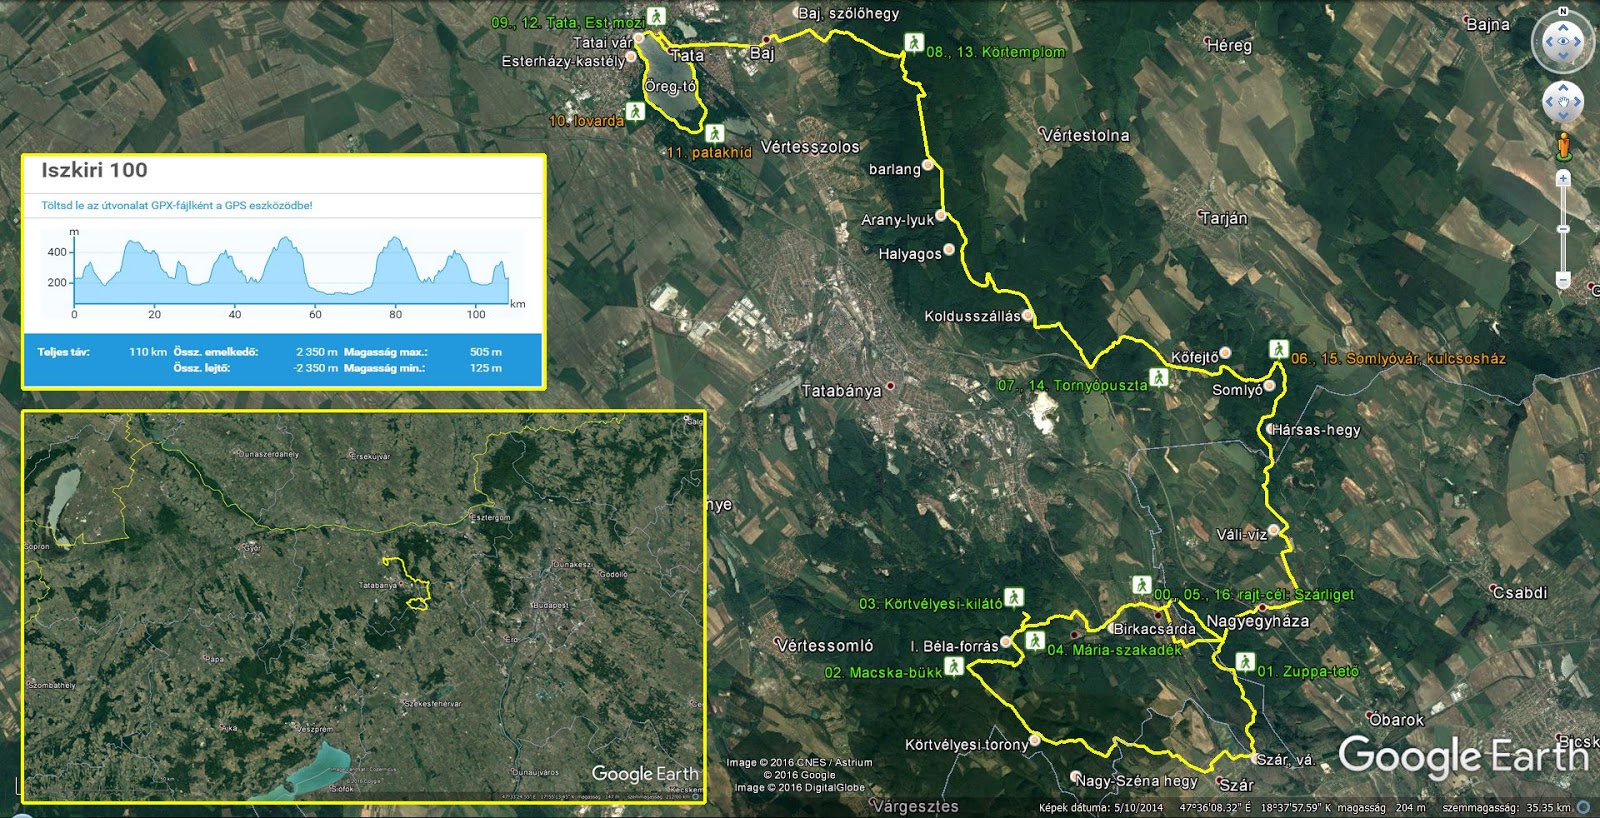Image resolution: width=1600 pixels, height=818 pixels.
Task: Click hiker icon at rajt-cél Szárliget
Action: click(1141, 585)
